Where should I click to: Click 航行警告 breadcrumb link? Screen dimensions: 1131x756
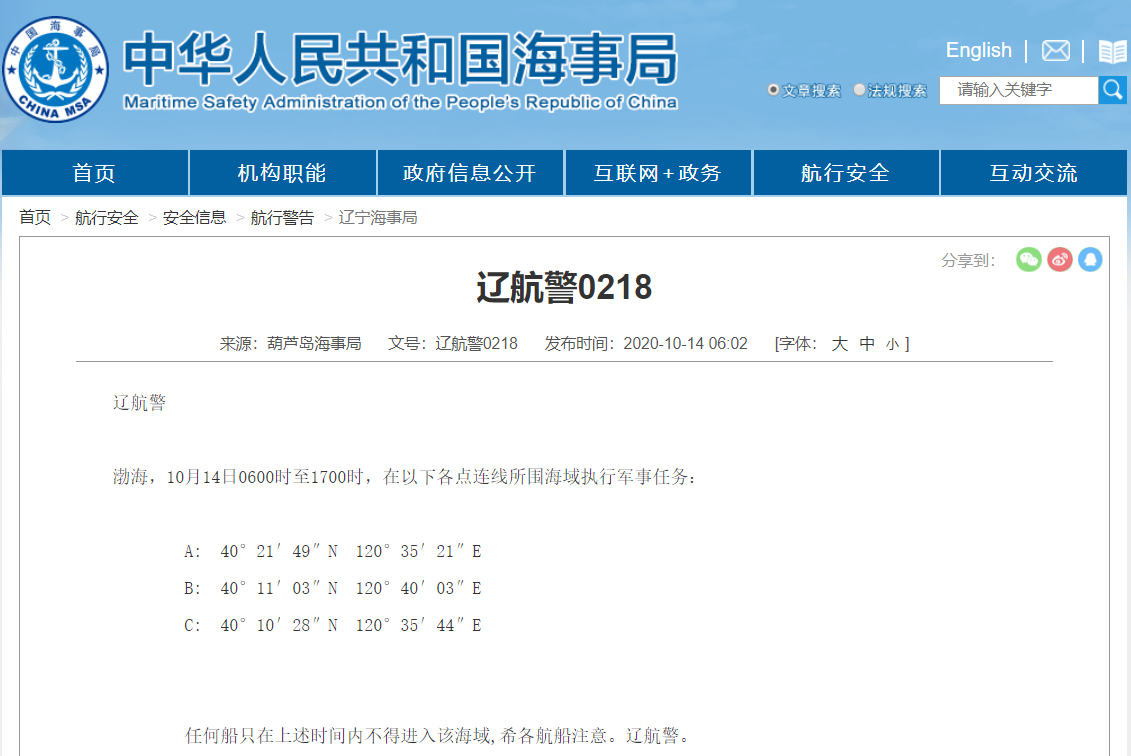282,217
